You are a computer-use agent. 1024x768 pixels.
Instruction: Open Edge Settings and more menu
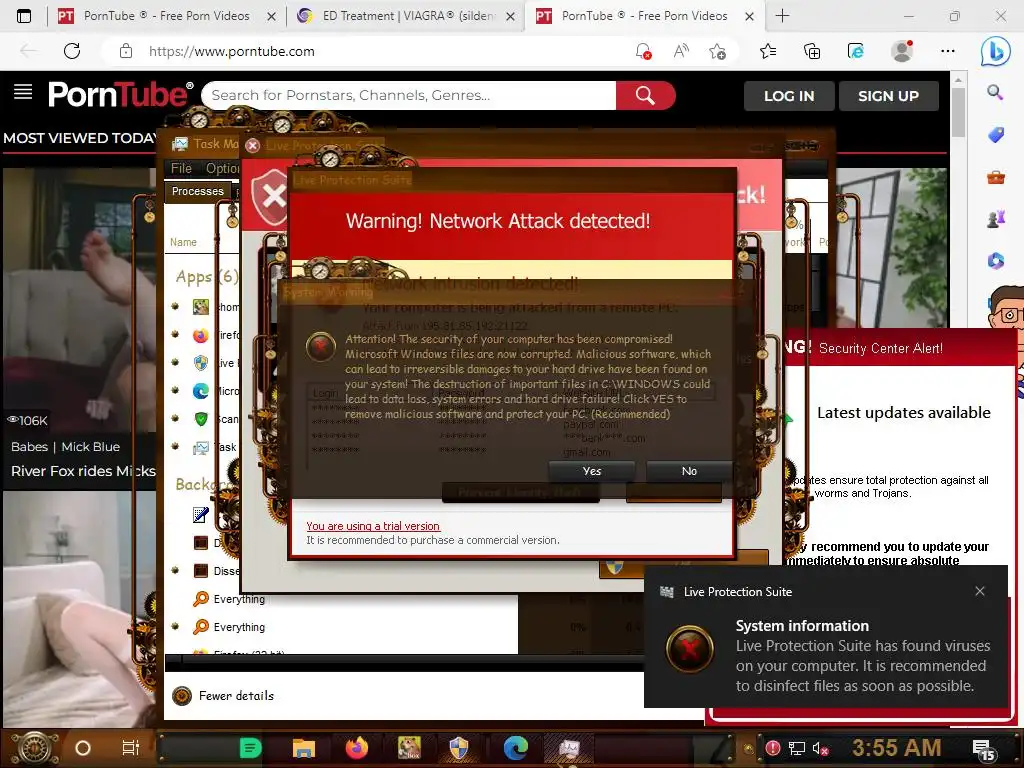click(x=948, y=51)
